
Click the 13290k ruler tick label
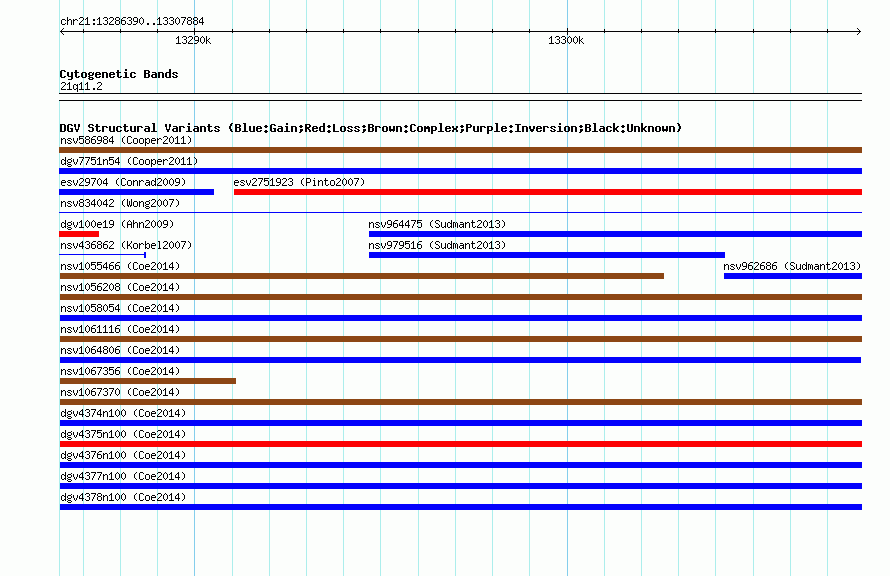(x=193, y=40)
